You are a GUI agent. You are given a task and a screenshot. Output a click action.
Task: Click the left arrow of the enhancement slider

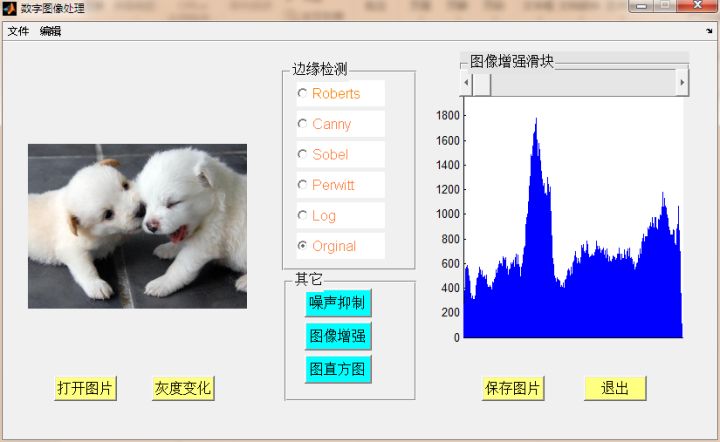tap(466, 83)
